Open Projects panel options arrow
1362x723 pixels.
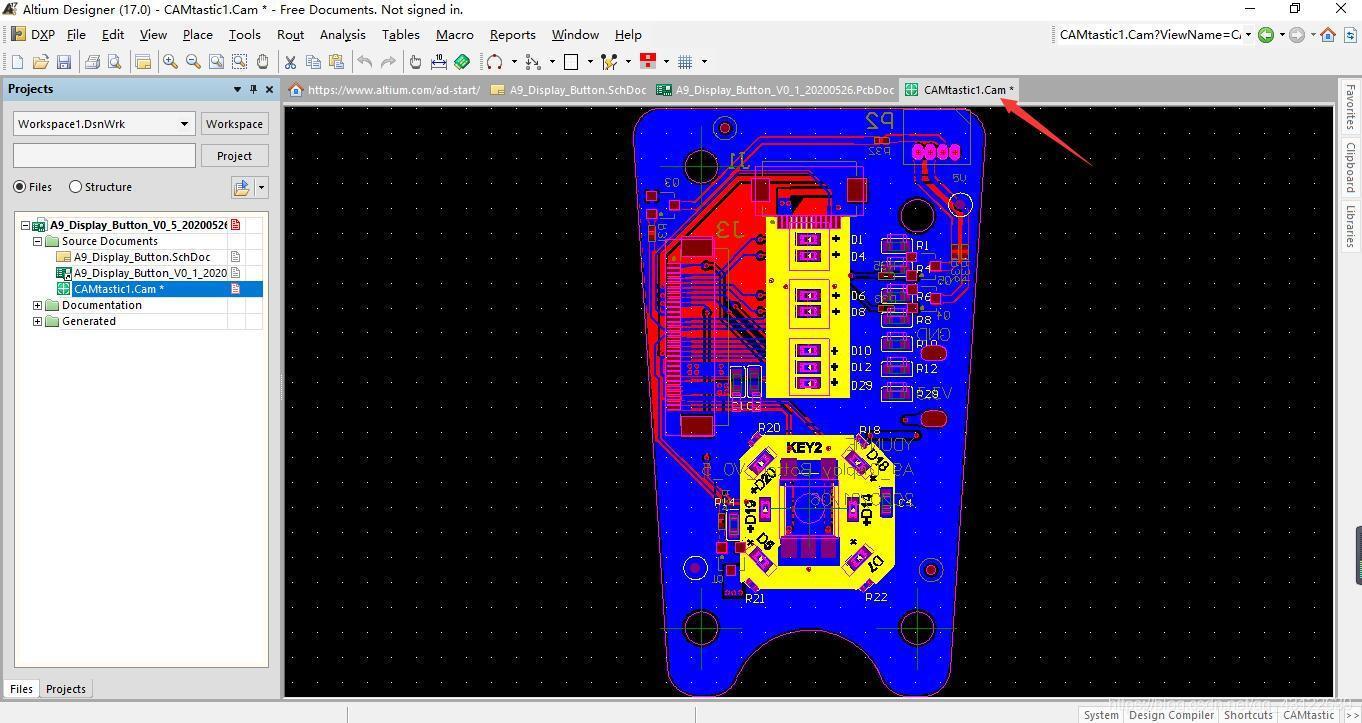click(x=237, y=89)
